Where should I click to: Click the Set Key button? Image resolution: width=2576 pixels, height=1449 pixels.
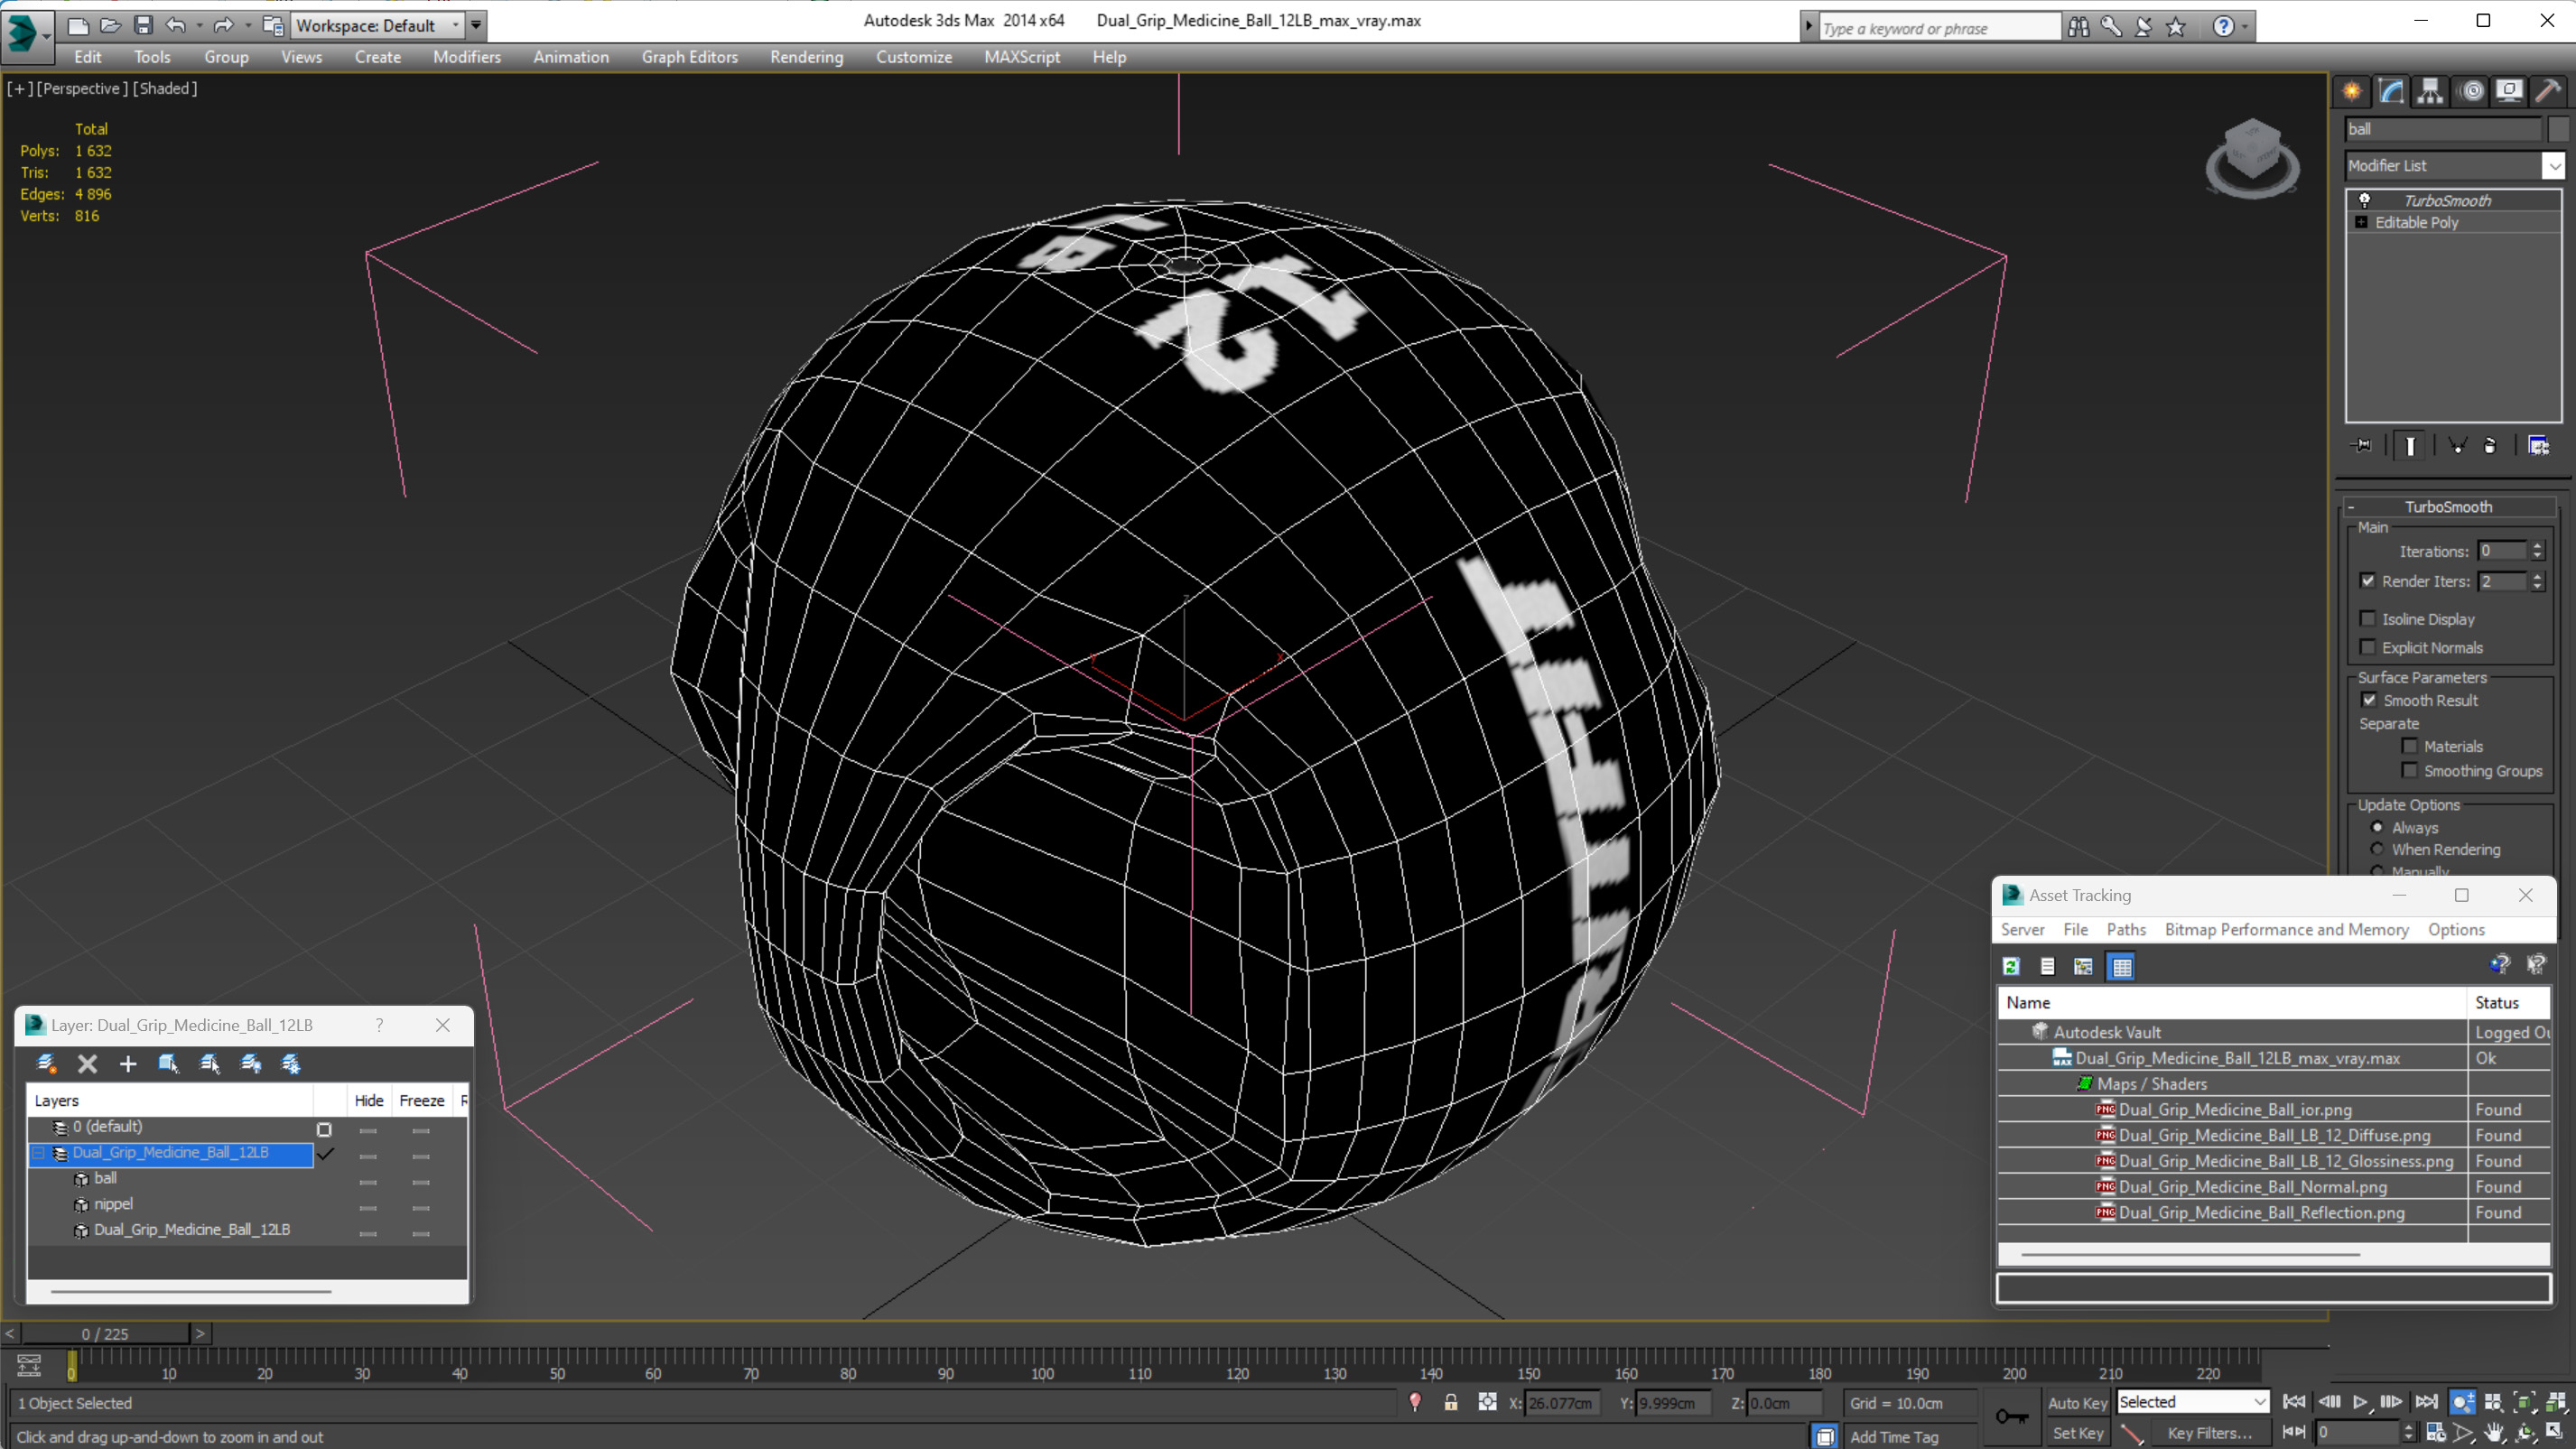coord(2078,1433)
